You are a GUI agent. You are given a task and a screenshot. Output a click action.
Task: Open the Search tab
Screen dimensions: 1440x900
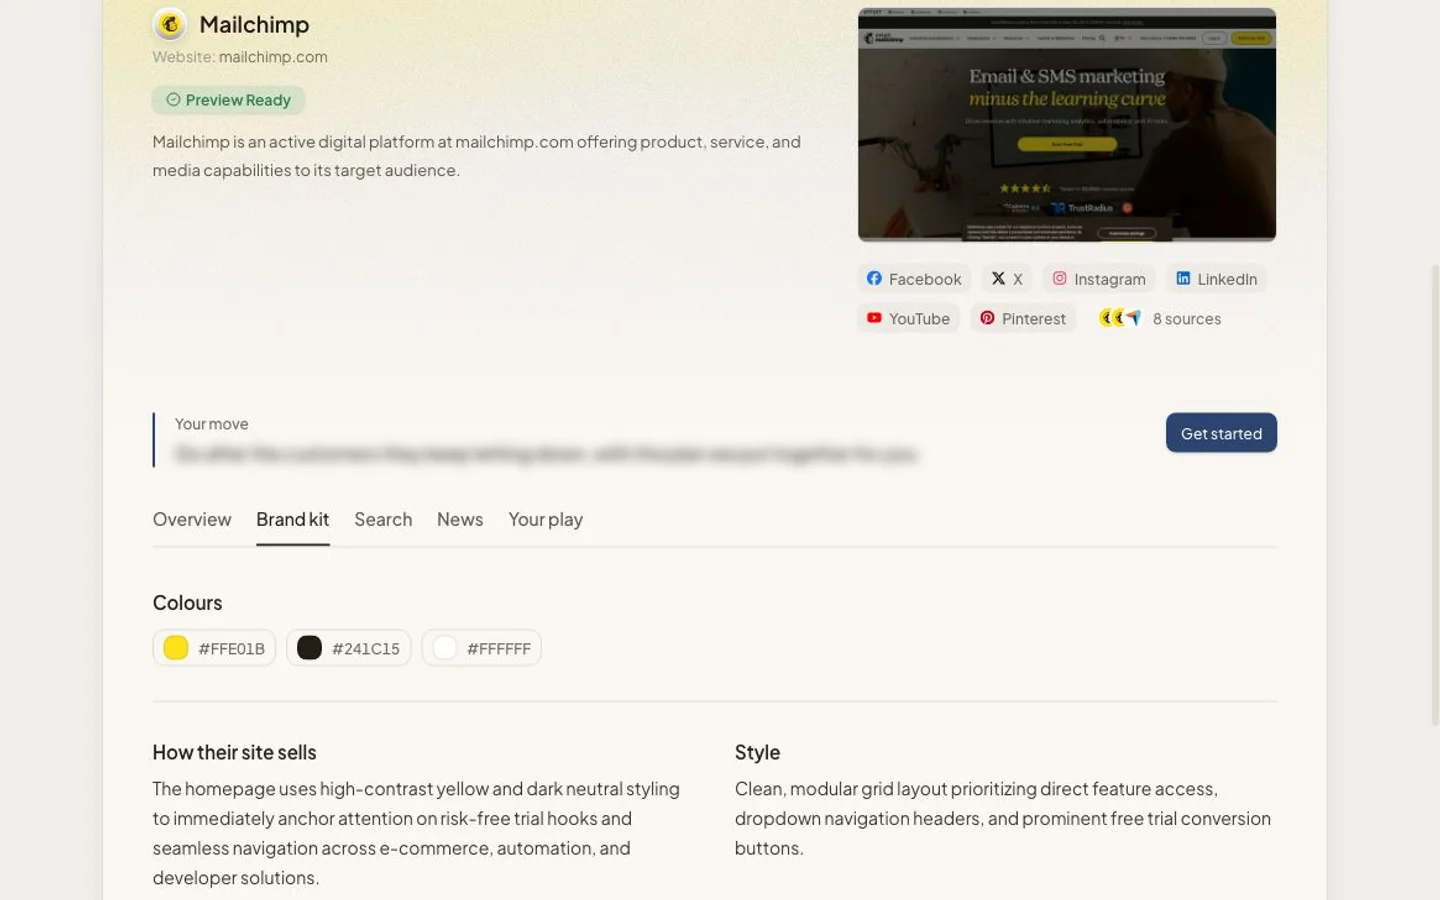(383, 519)
